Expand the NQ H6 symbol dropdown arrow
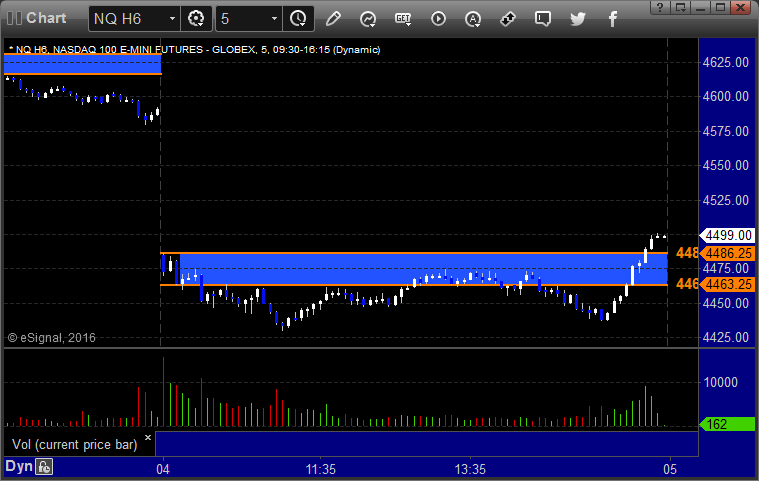The height and width of the screenshot is (481, 759). (172, 19)
